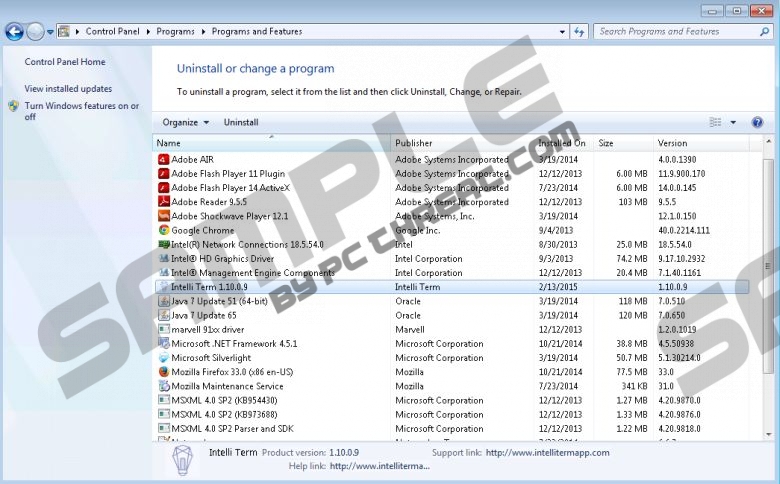Select the Adobe Shockwave Player 12.1 icon
780x484 pixels.
click(x=164, y=216)
